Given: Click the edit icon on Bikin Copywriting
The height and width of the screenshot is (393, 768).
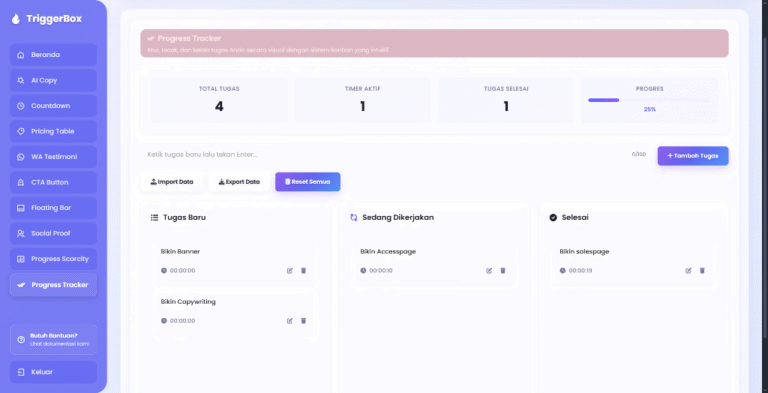Looking at the screenshot, I should pyautogui.click(x=289, y=321).
